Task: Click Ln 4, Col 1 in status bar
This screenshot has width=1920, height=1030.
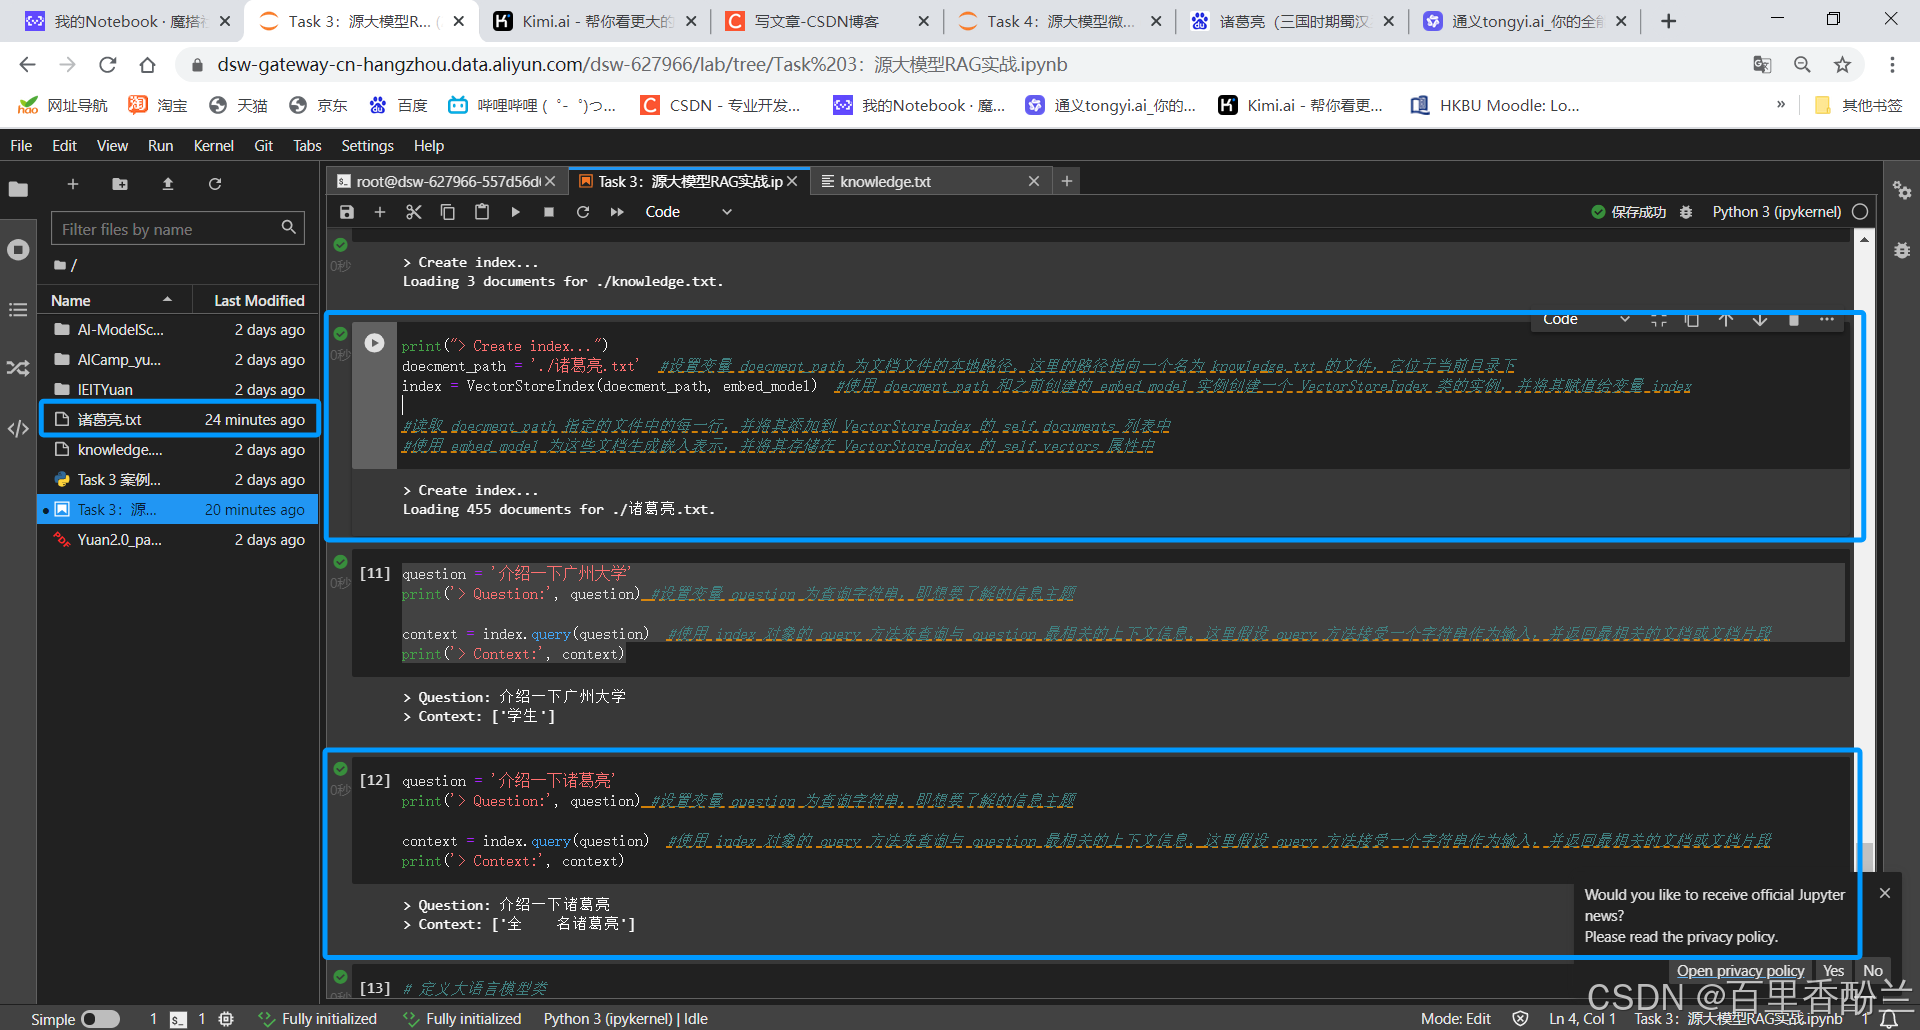Action: (x=1582, y=1019)
